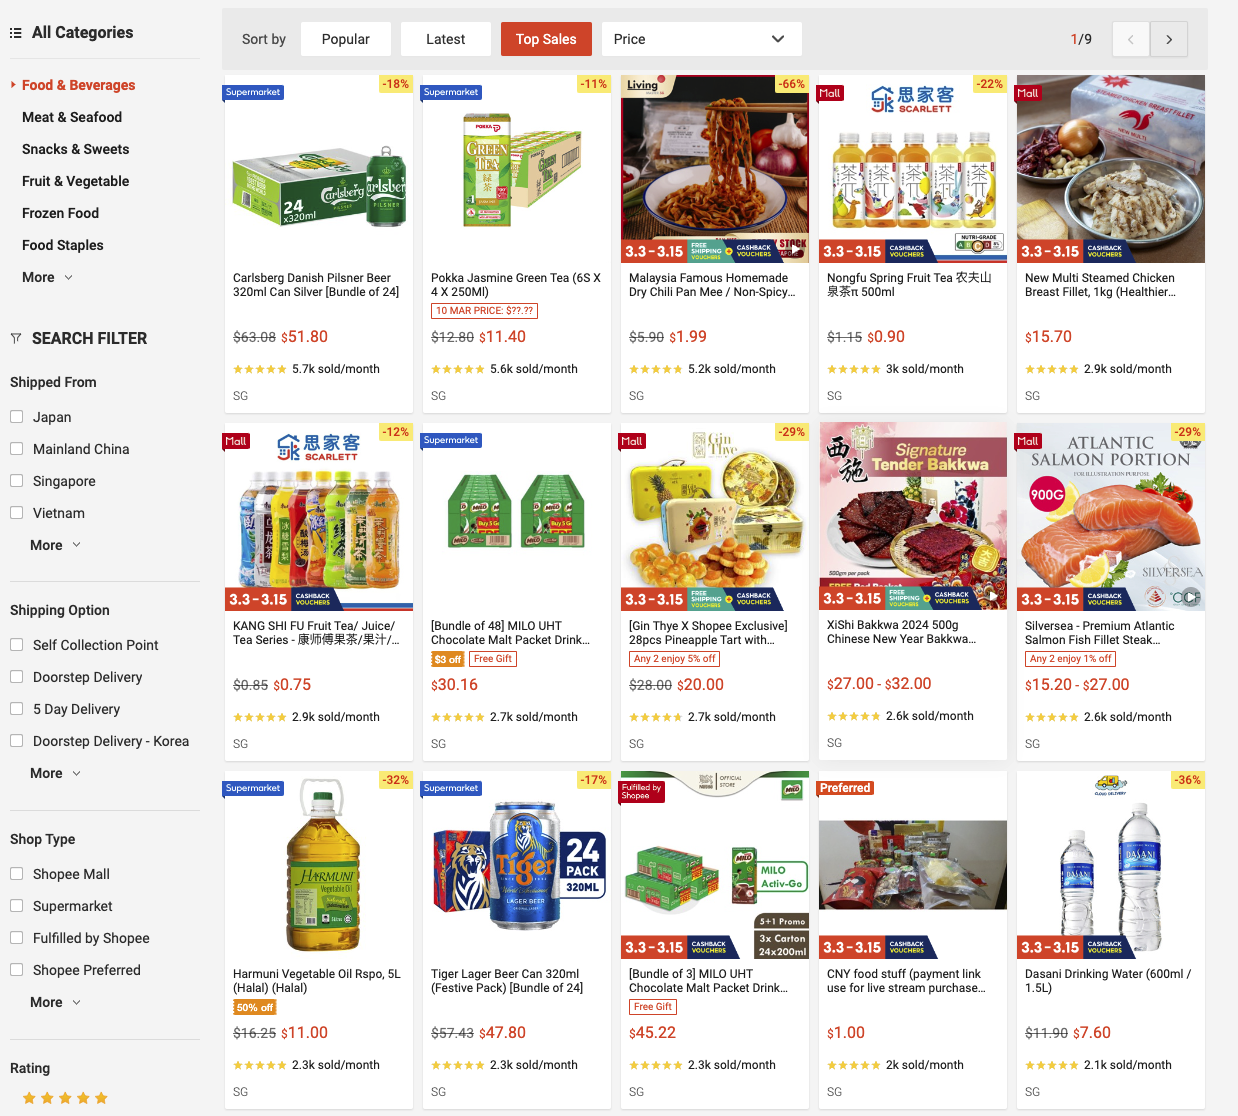
Task: Sort products by Latest
Action: [x=446, y=39]
